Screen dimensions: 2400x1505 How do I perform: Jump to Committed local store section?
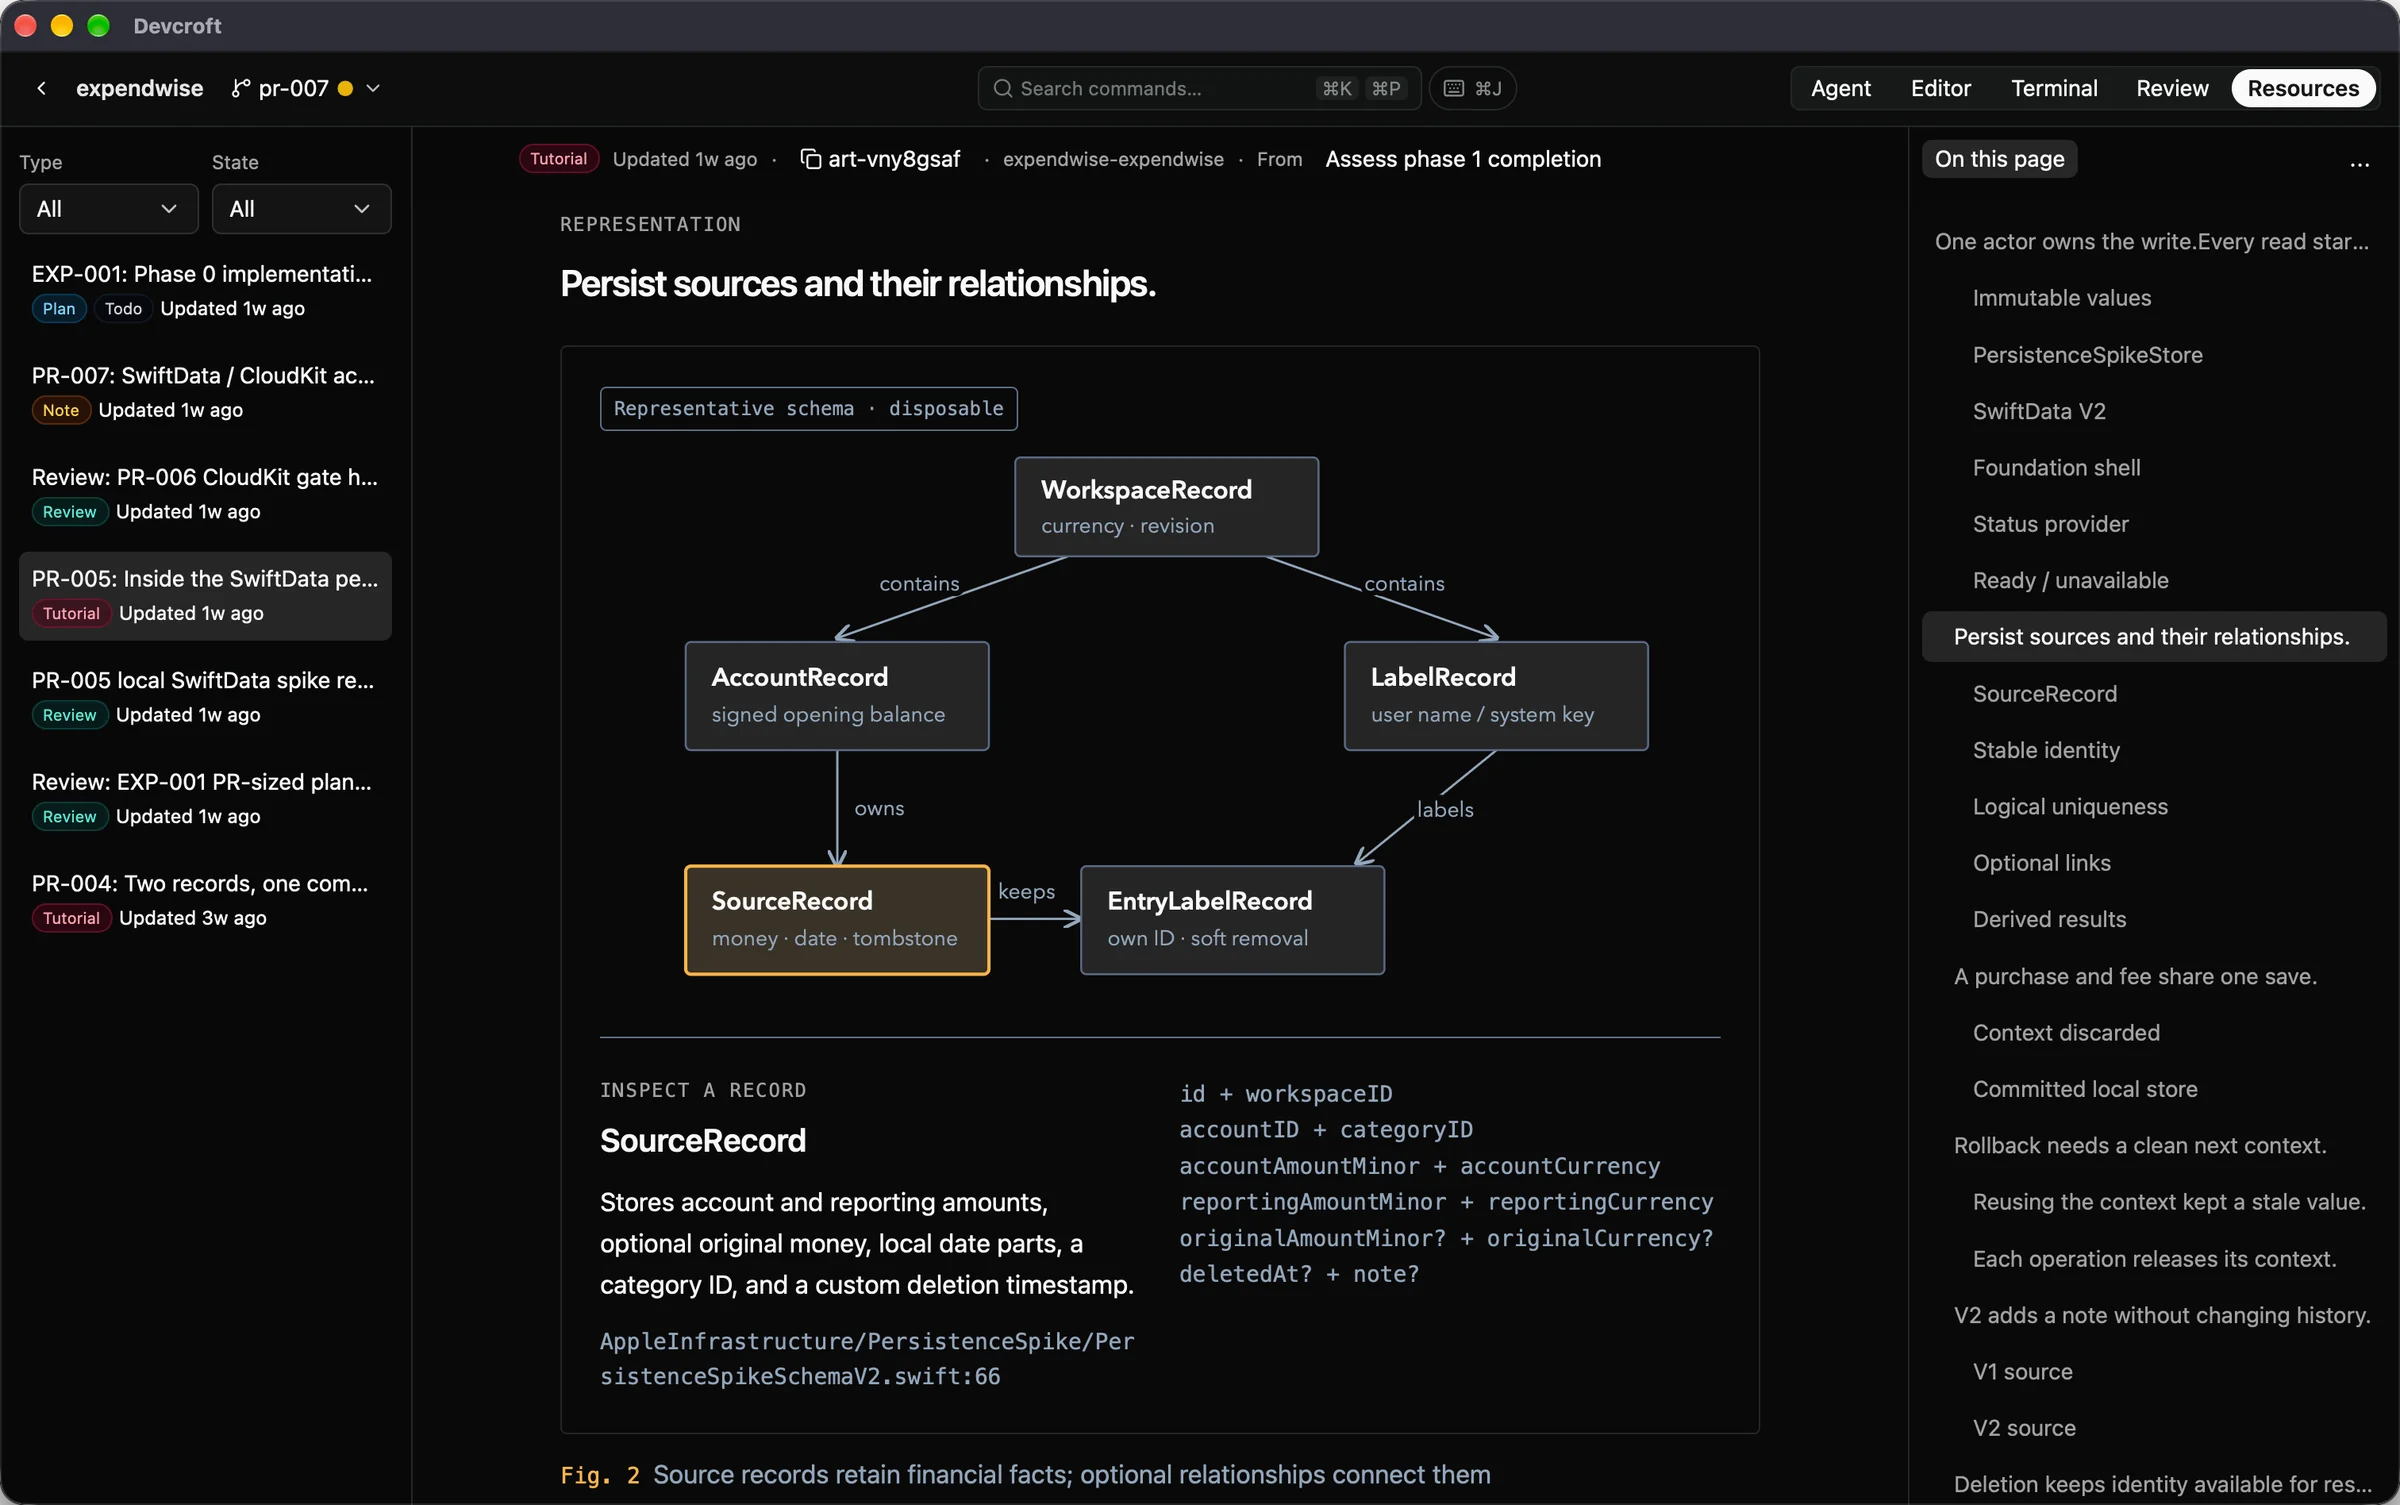[2085, 1089]
